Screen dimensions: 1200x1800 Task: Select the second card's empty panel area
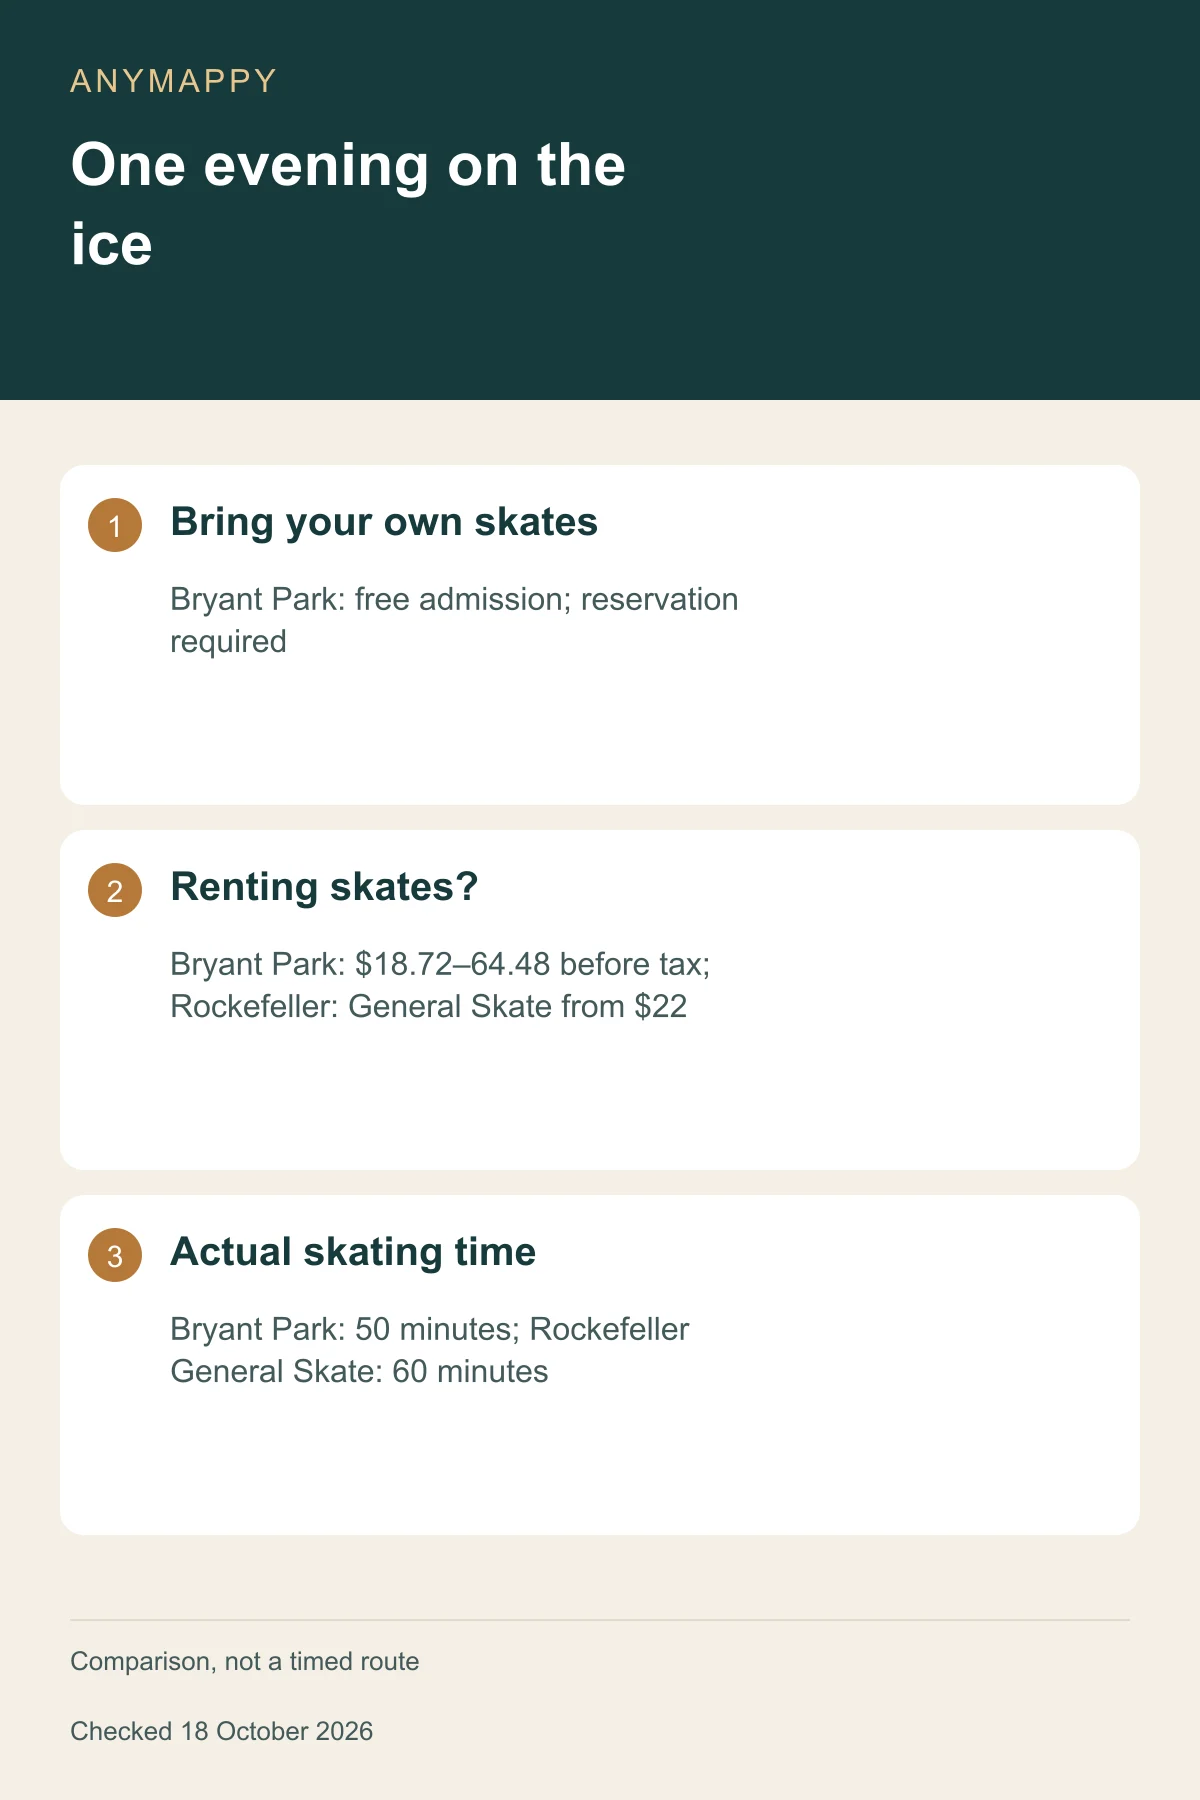pos(600,1095)
